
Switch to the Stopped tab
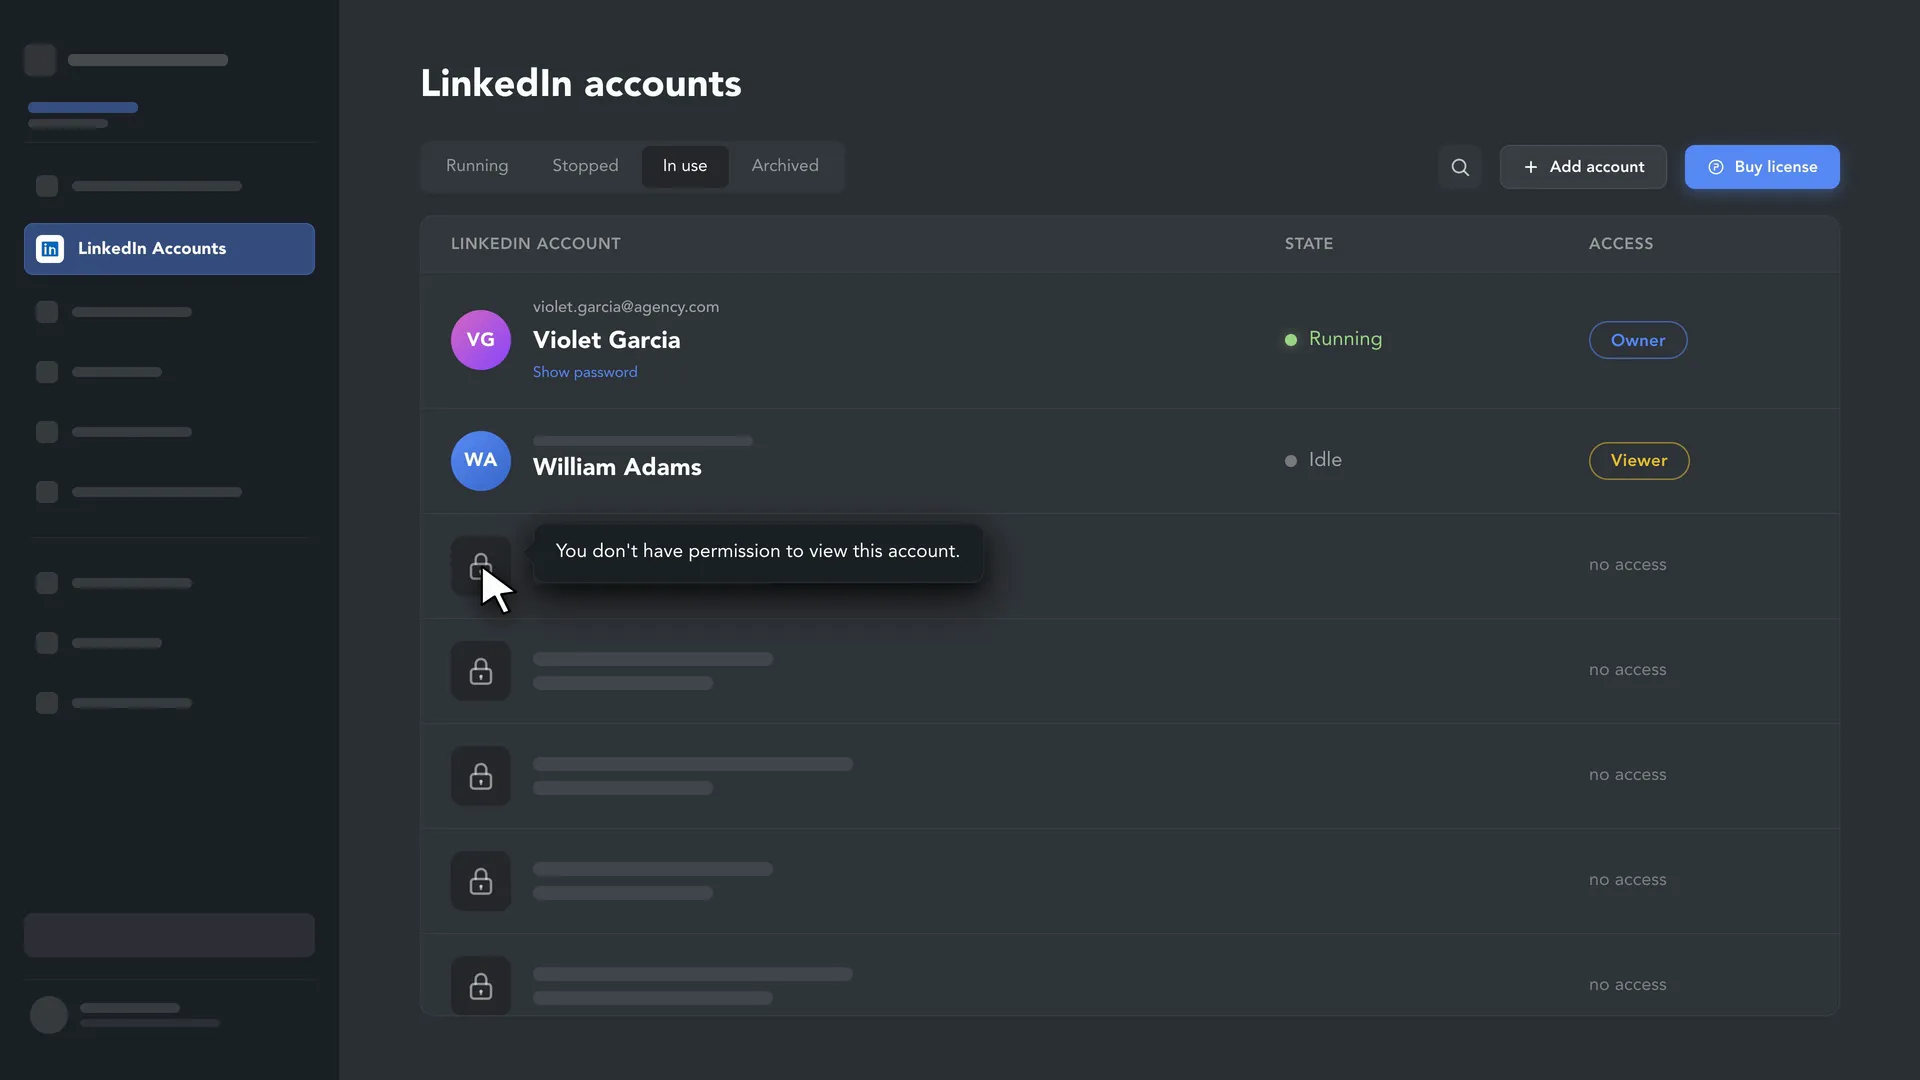click(x=585, y=166)
